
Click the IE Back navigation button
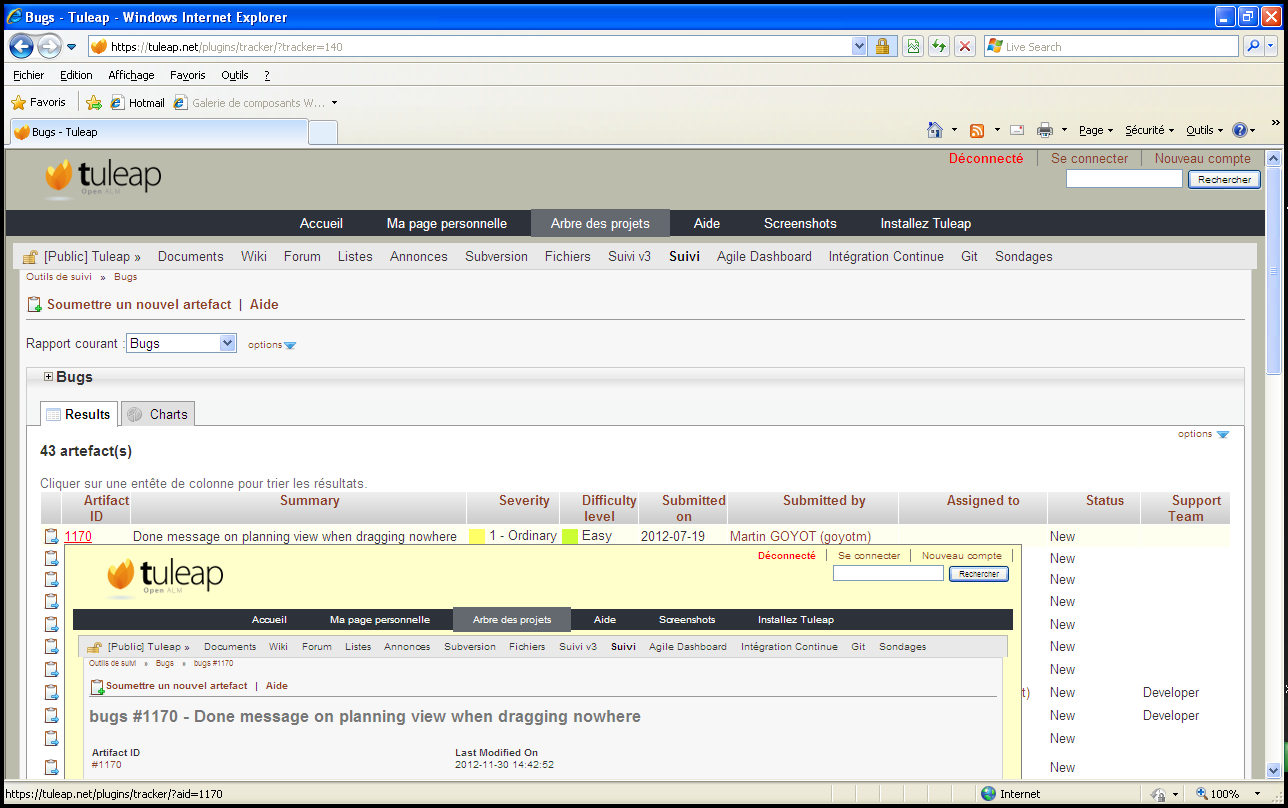22,46
